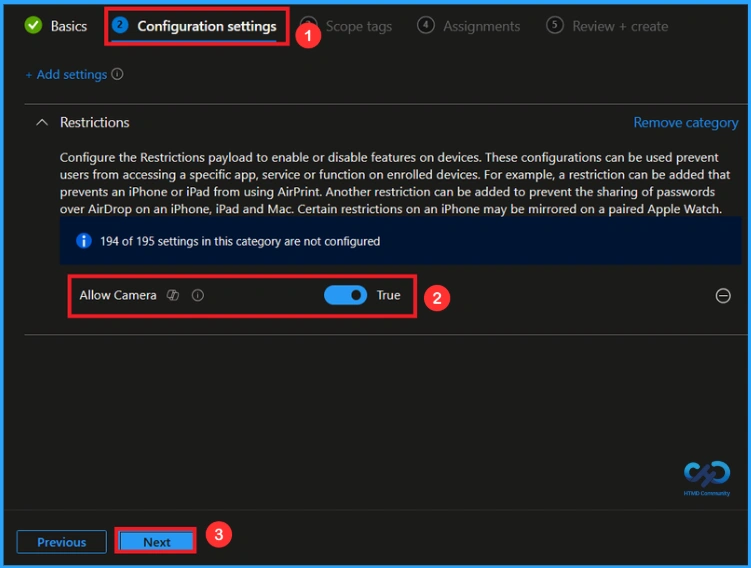Image resolution: width=751 pixels, height=568 pixels.
Task: Click '194 of 195 settings' banner text
Action: [x=240, y=241]
